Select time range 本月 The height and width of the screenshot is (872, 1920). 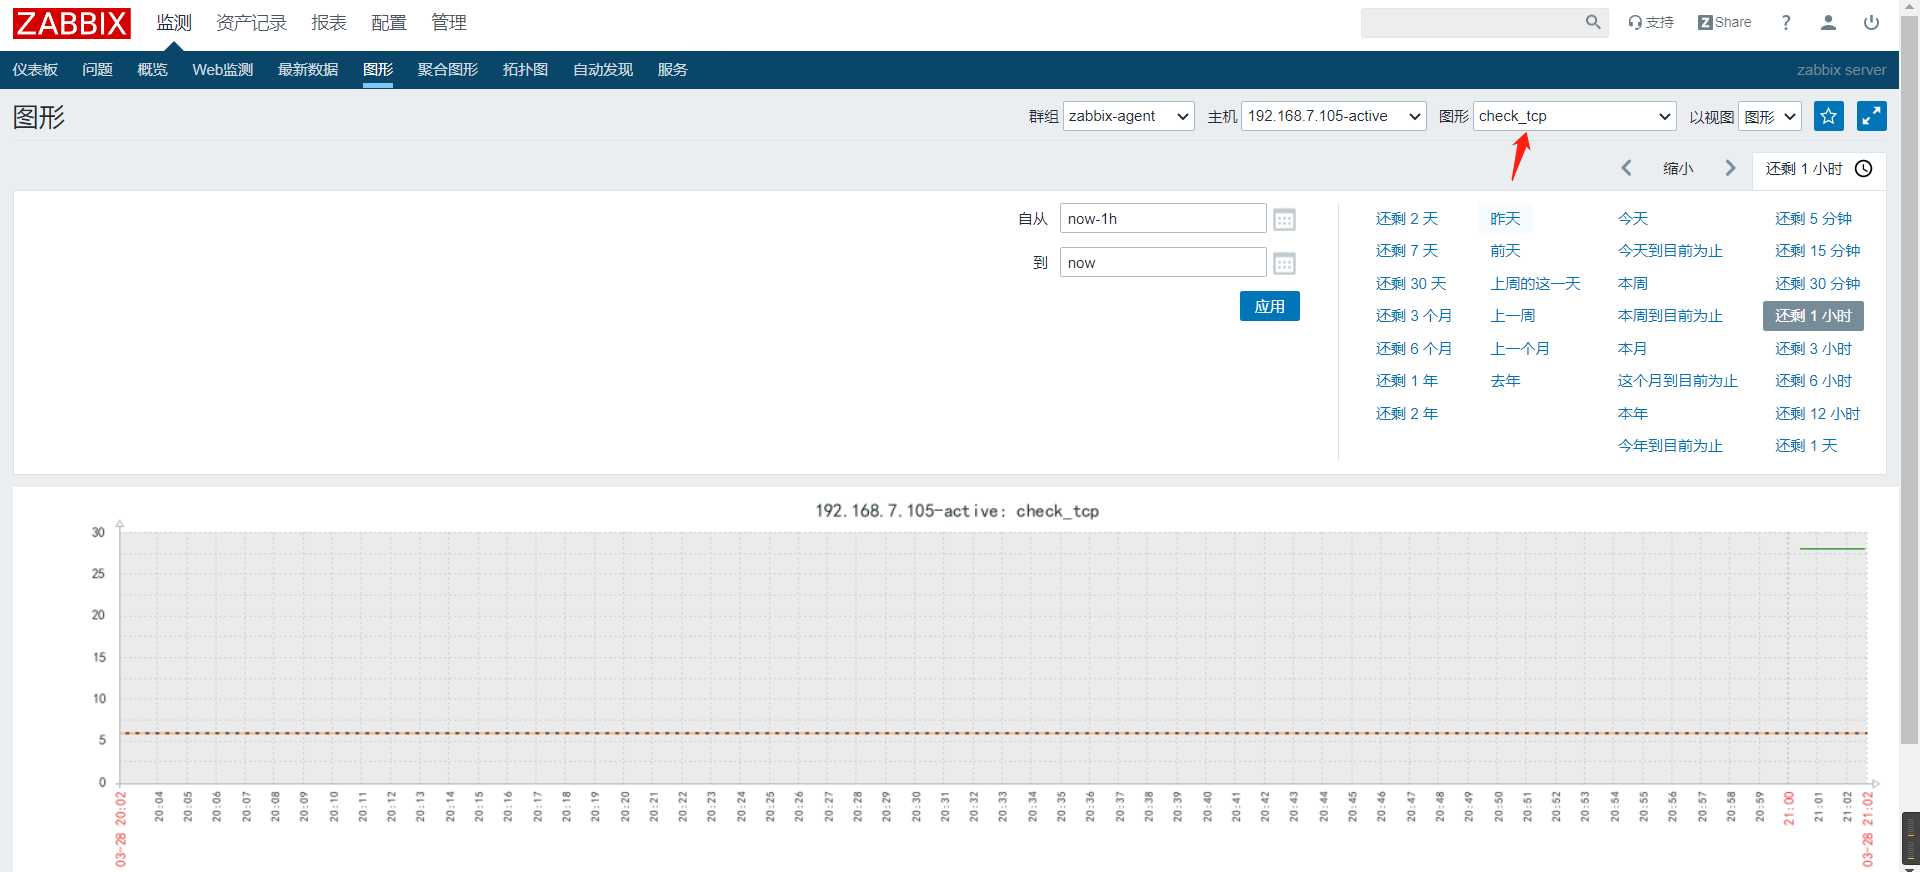click(x=1633, y=348)
